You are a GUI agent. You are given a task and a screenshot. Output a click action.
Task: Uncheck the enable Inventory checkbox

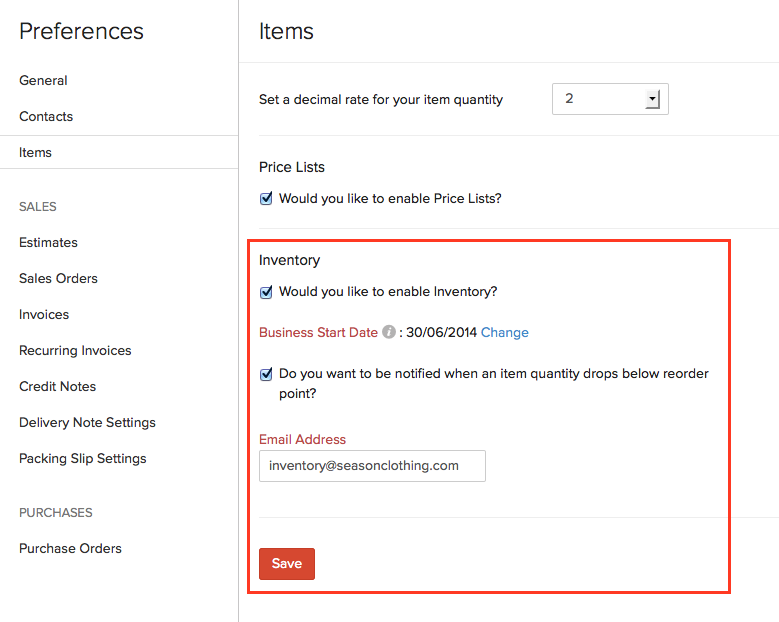pyautogui.click(x=266, y=292)
